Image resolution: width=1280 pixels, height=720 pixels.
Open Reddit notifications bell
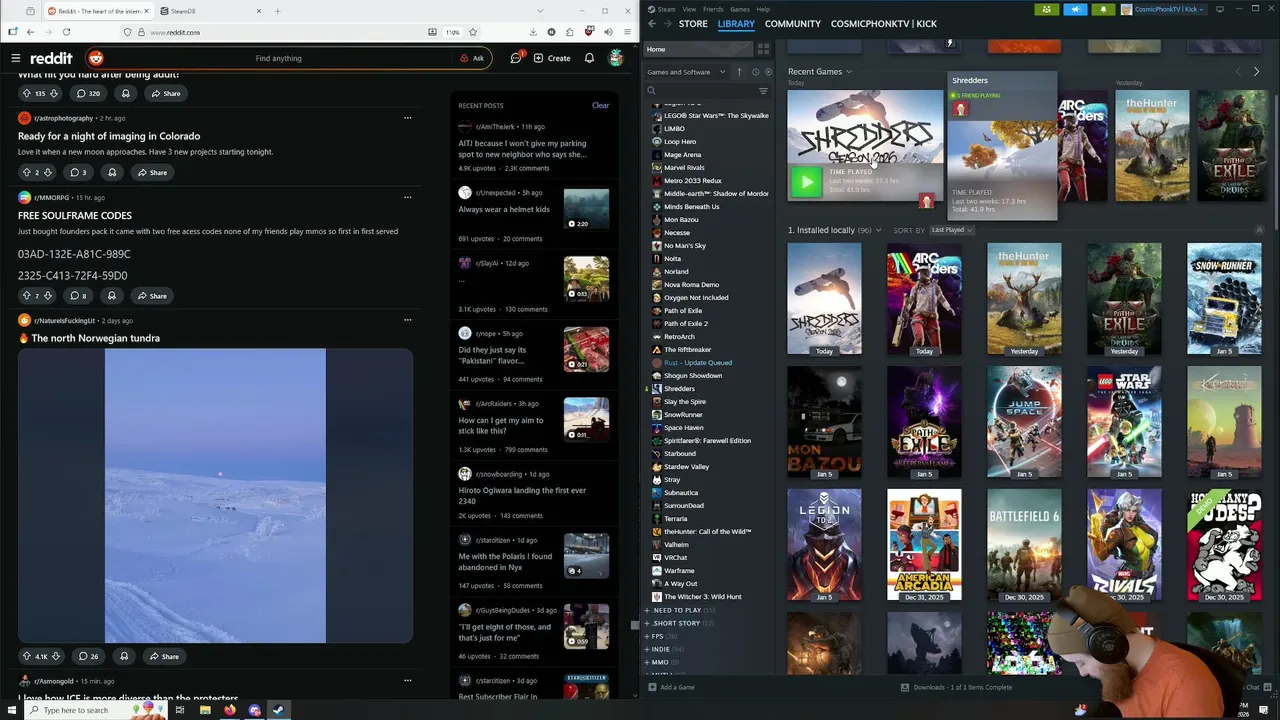(589, 58)
